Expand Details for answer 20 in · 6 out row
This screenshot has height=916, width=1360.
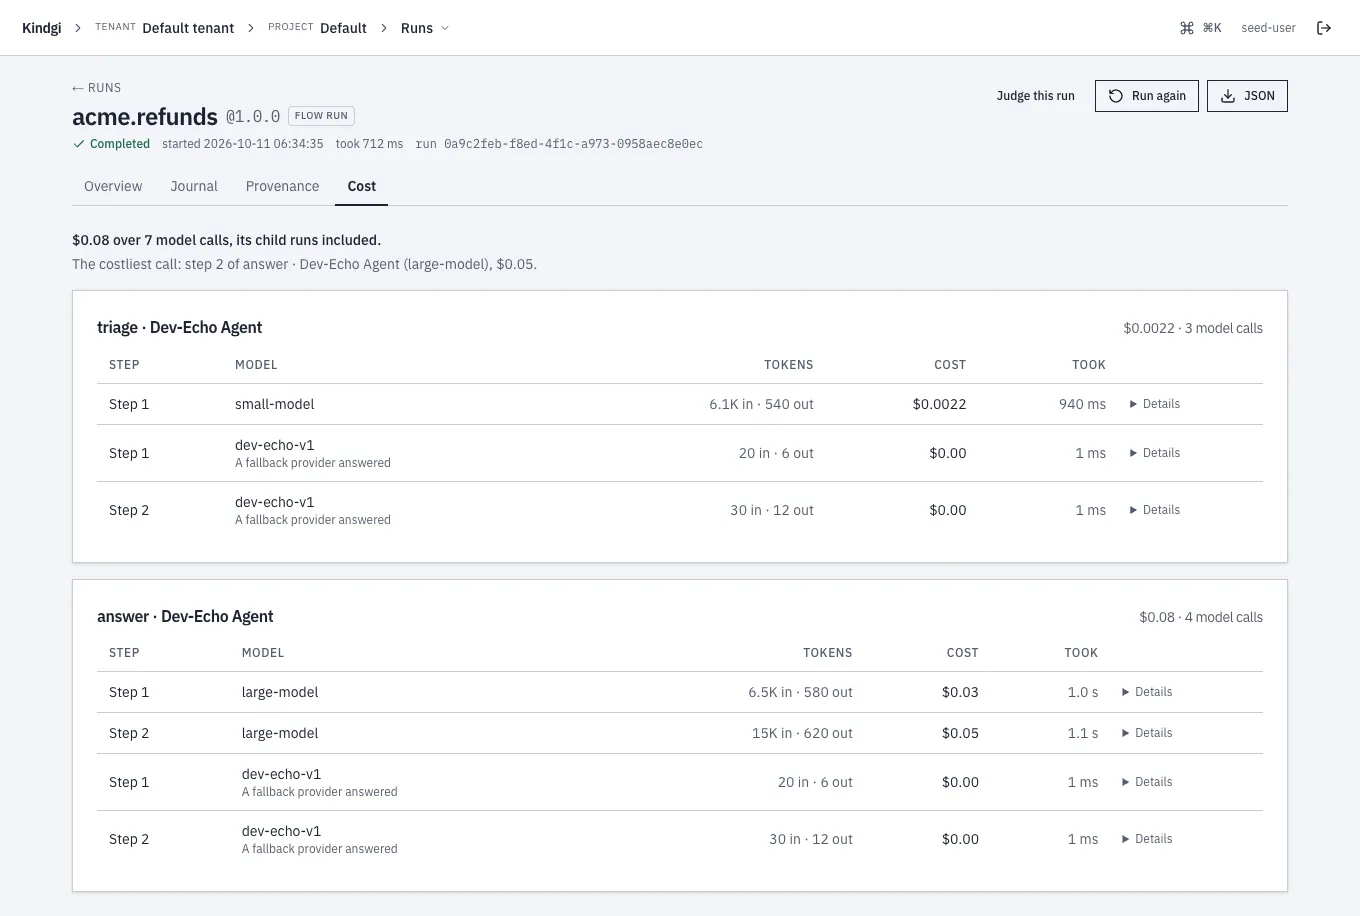[x=1147, y=782]
